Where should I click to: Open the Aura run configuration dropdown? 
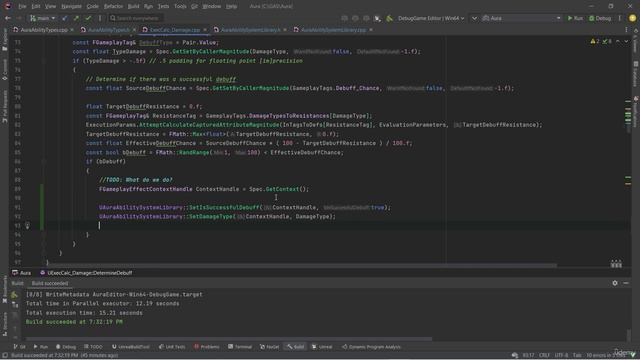tap(521, 18)
